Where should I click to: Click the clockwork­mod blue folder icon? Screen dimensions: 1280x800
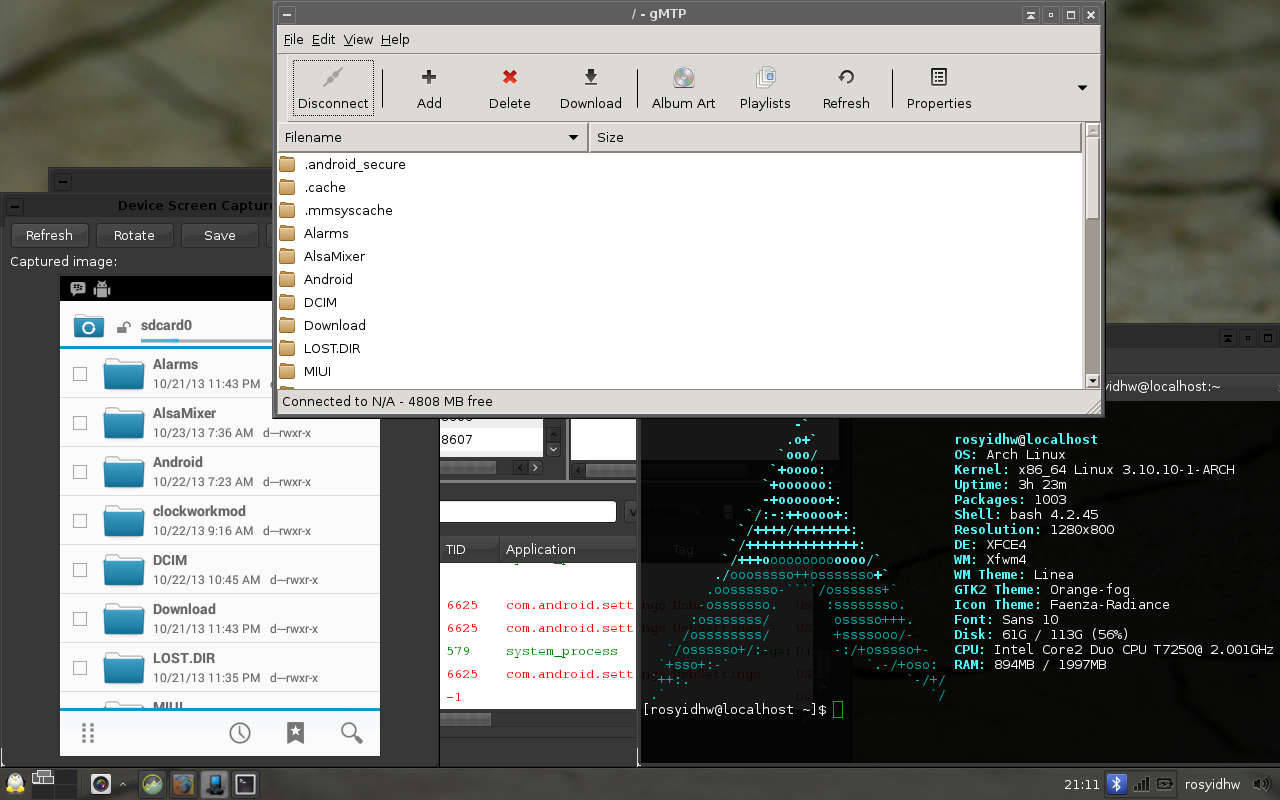point(124,520)
